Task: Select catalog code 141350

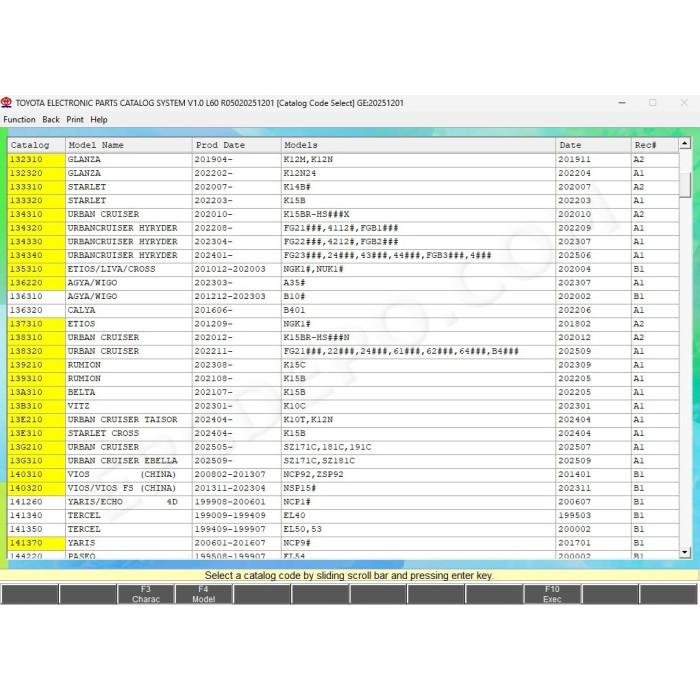Action: click(36, 529)
